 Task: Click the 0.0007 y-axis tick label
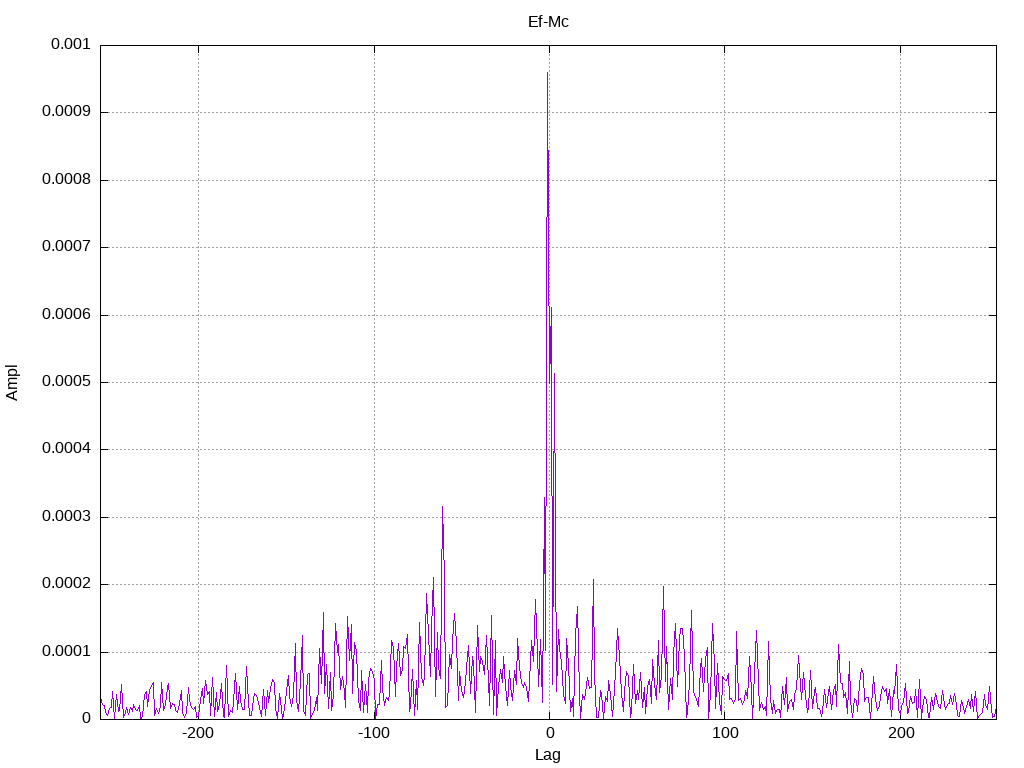pos(67,246)
